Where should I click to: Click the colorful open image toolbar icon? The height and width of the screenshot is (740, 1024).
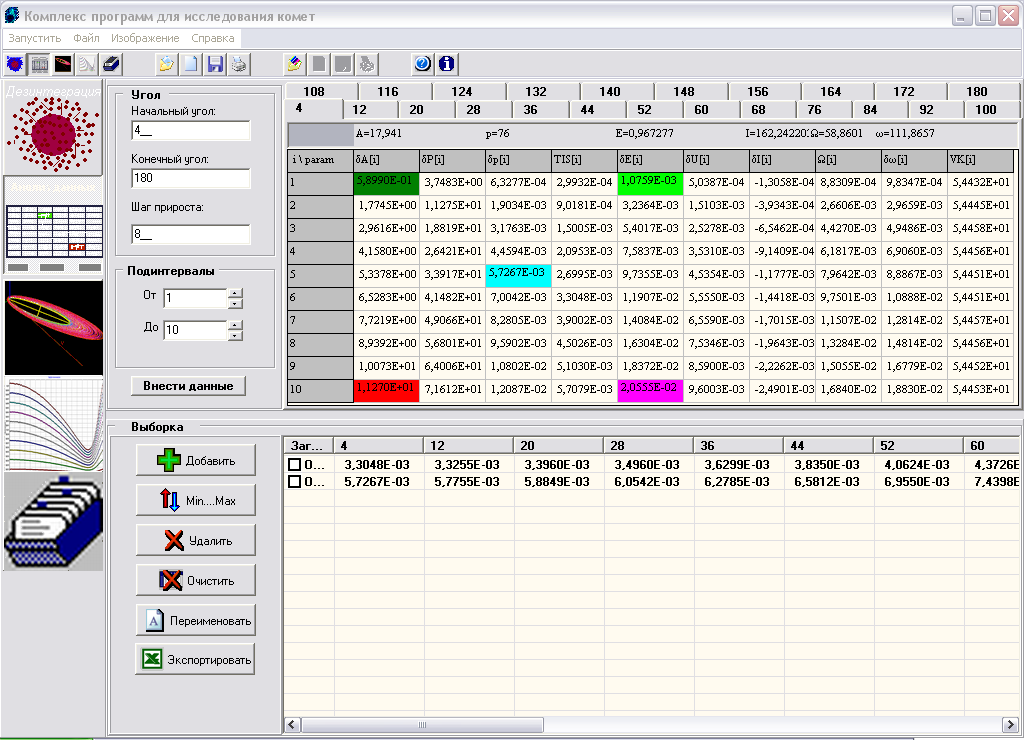click(x=295, y=64)
